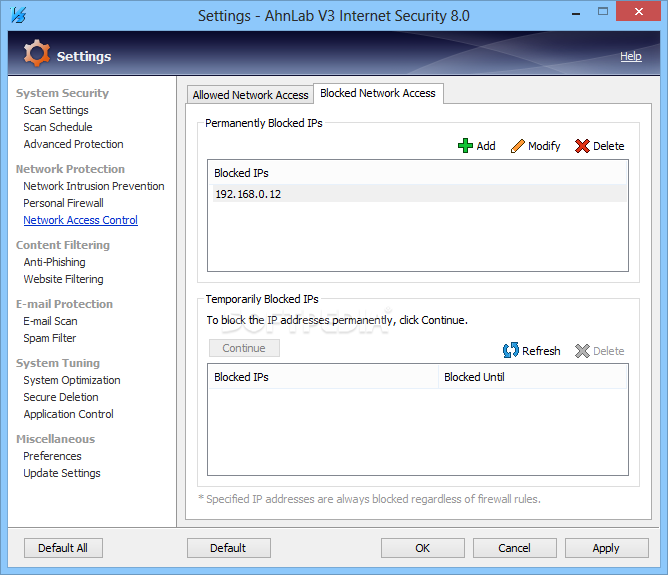
Task: Click the Blocked IPs column header in temporary list
Action: (323, 377)
